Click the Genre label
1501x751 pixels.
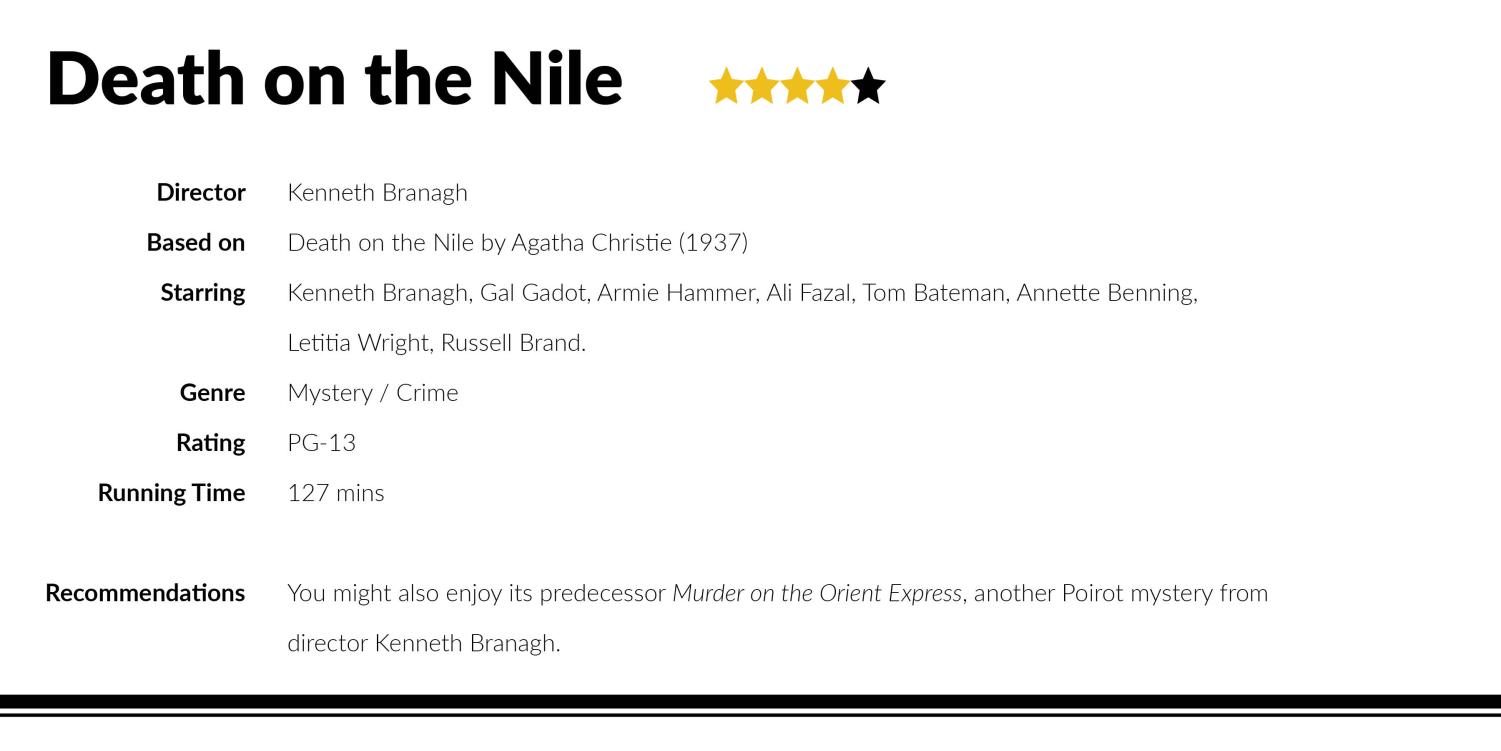[x=212, y=392]
